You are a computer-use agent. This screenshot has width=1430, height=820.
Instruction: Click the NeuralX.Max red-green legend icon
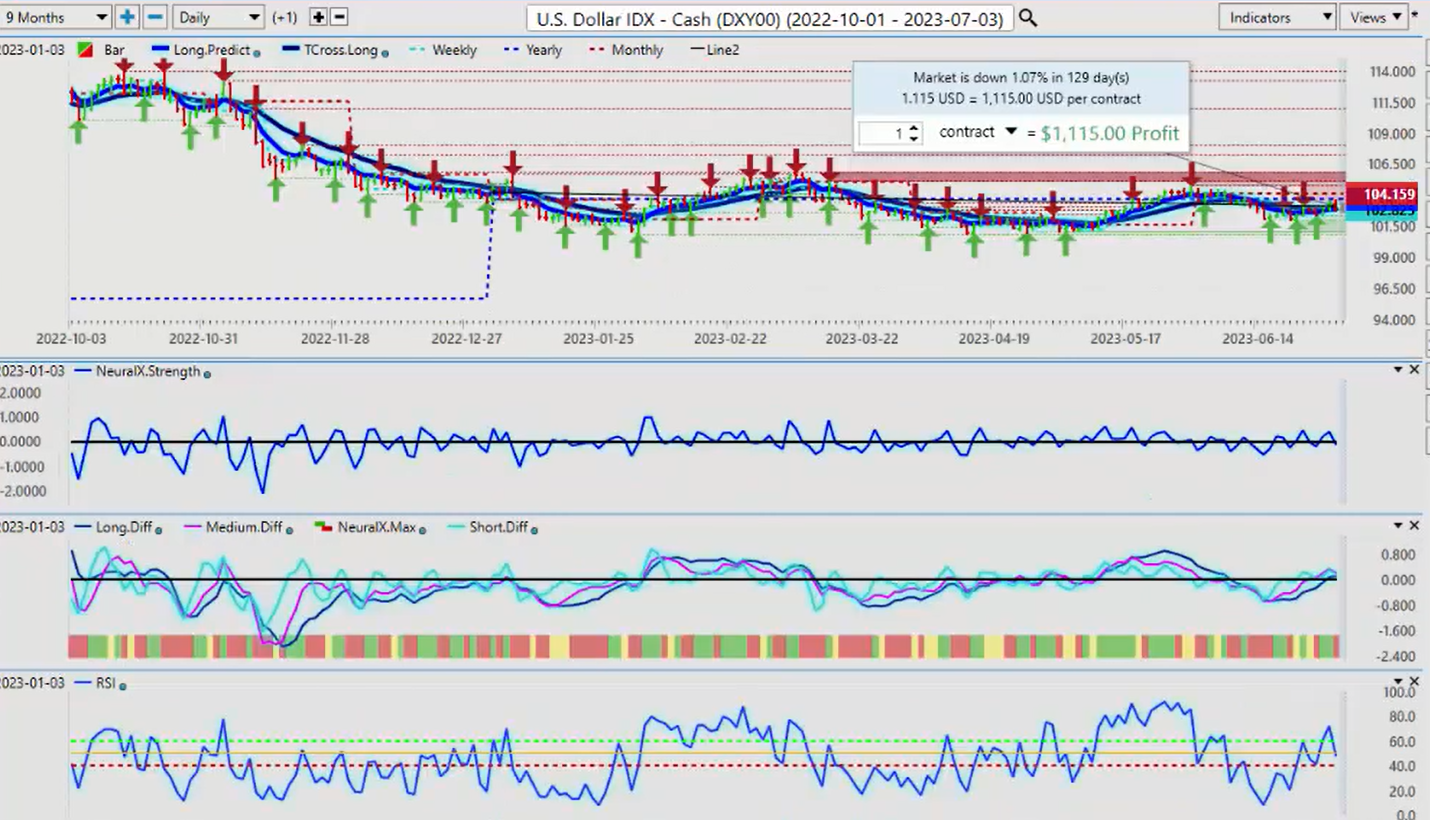point(323,527)
